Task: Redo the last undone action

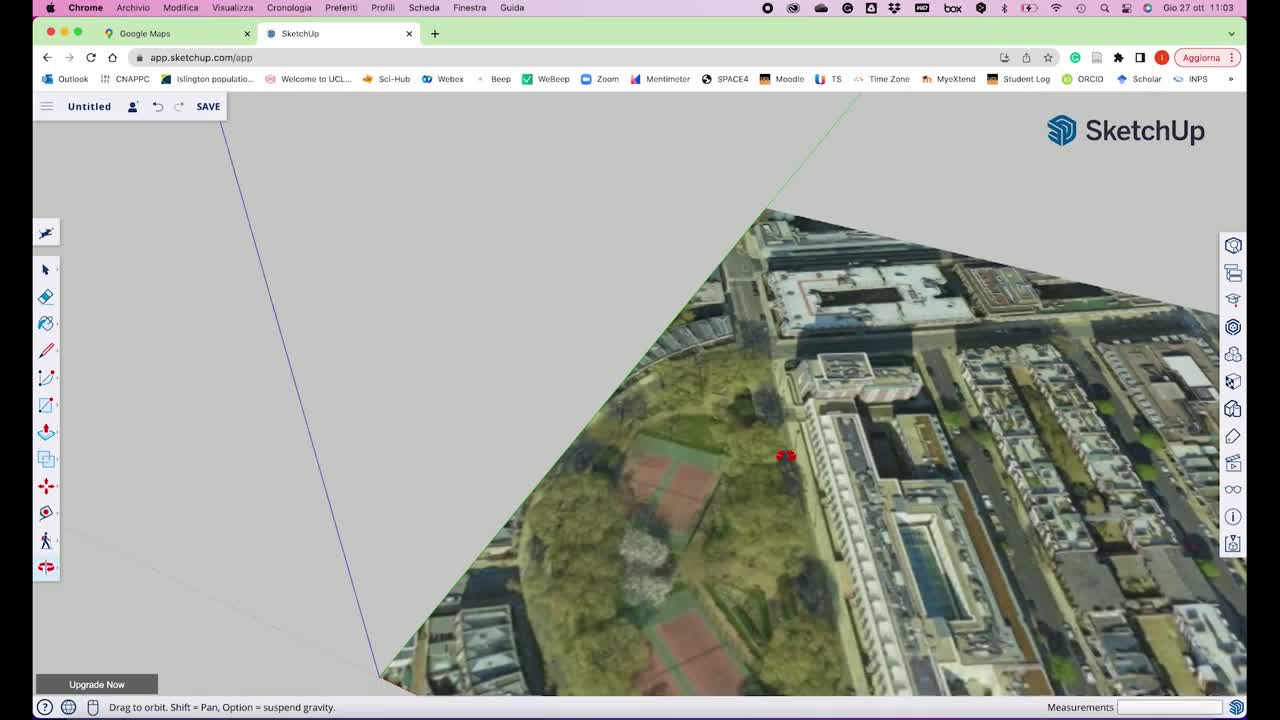Action: [179, 107]
